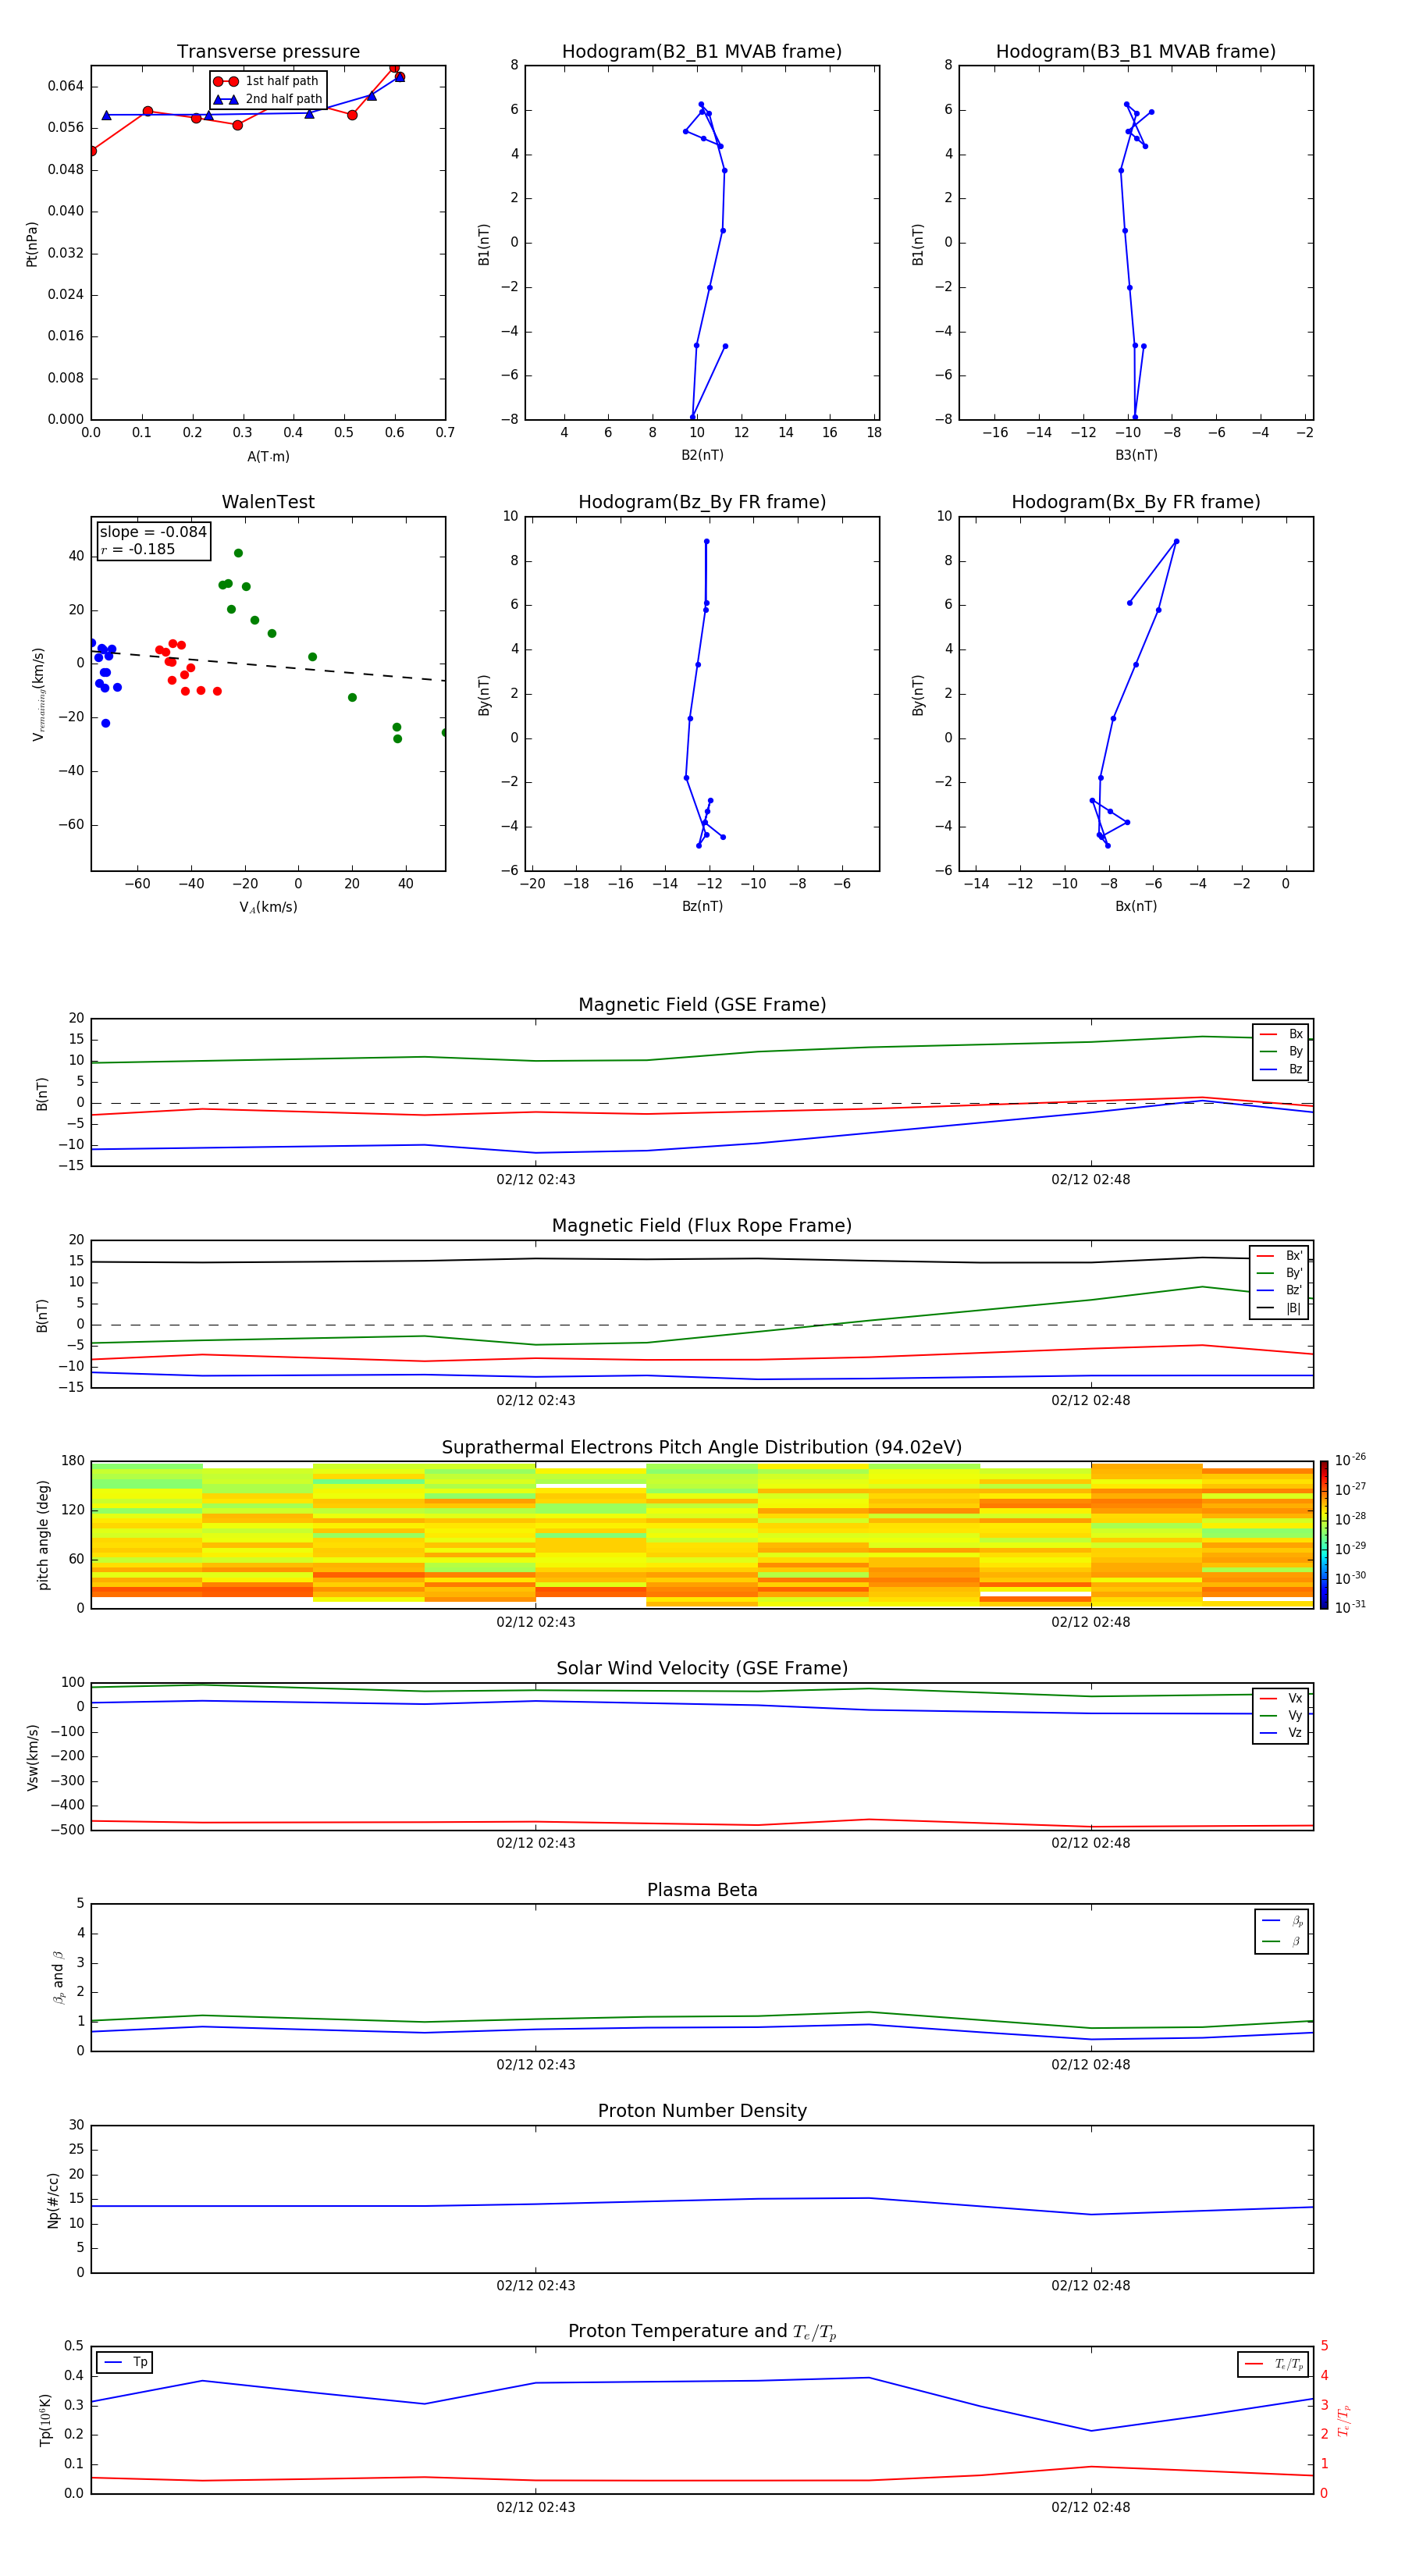Image resolution: width=1405 pixels, height=2576 pixels.
Task: Click the pitch angle colorbar
Action: [x=1324, y=1535]
